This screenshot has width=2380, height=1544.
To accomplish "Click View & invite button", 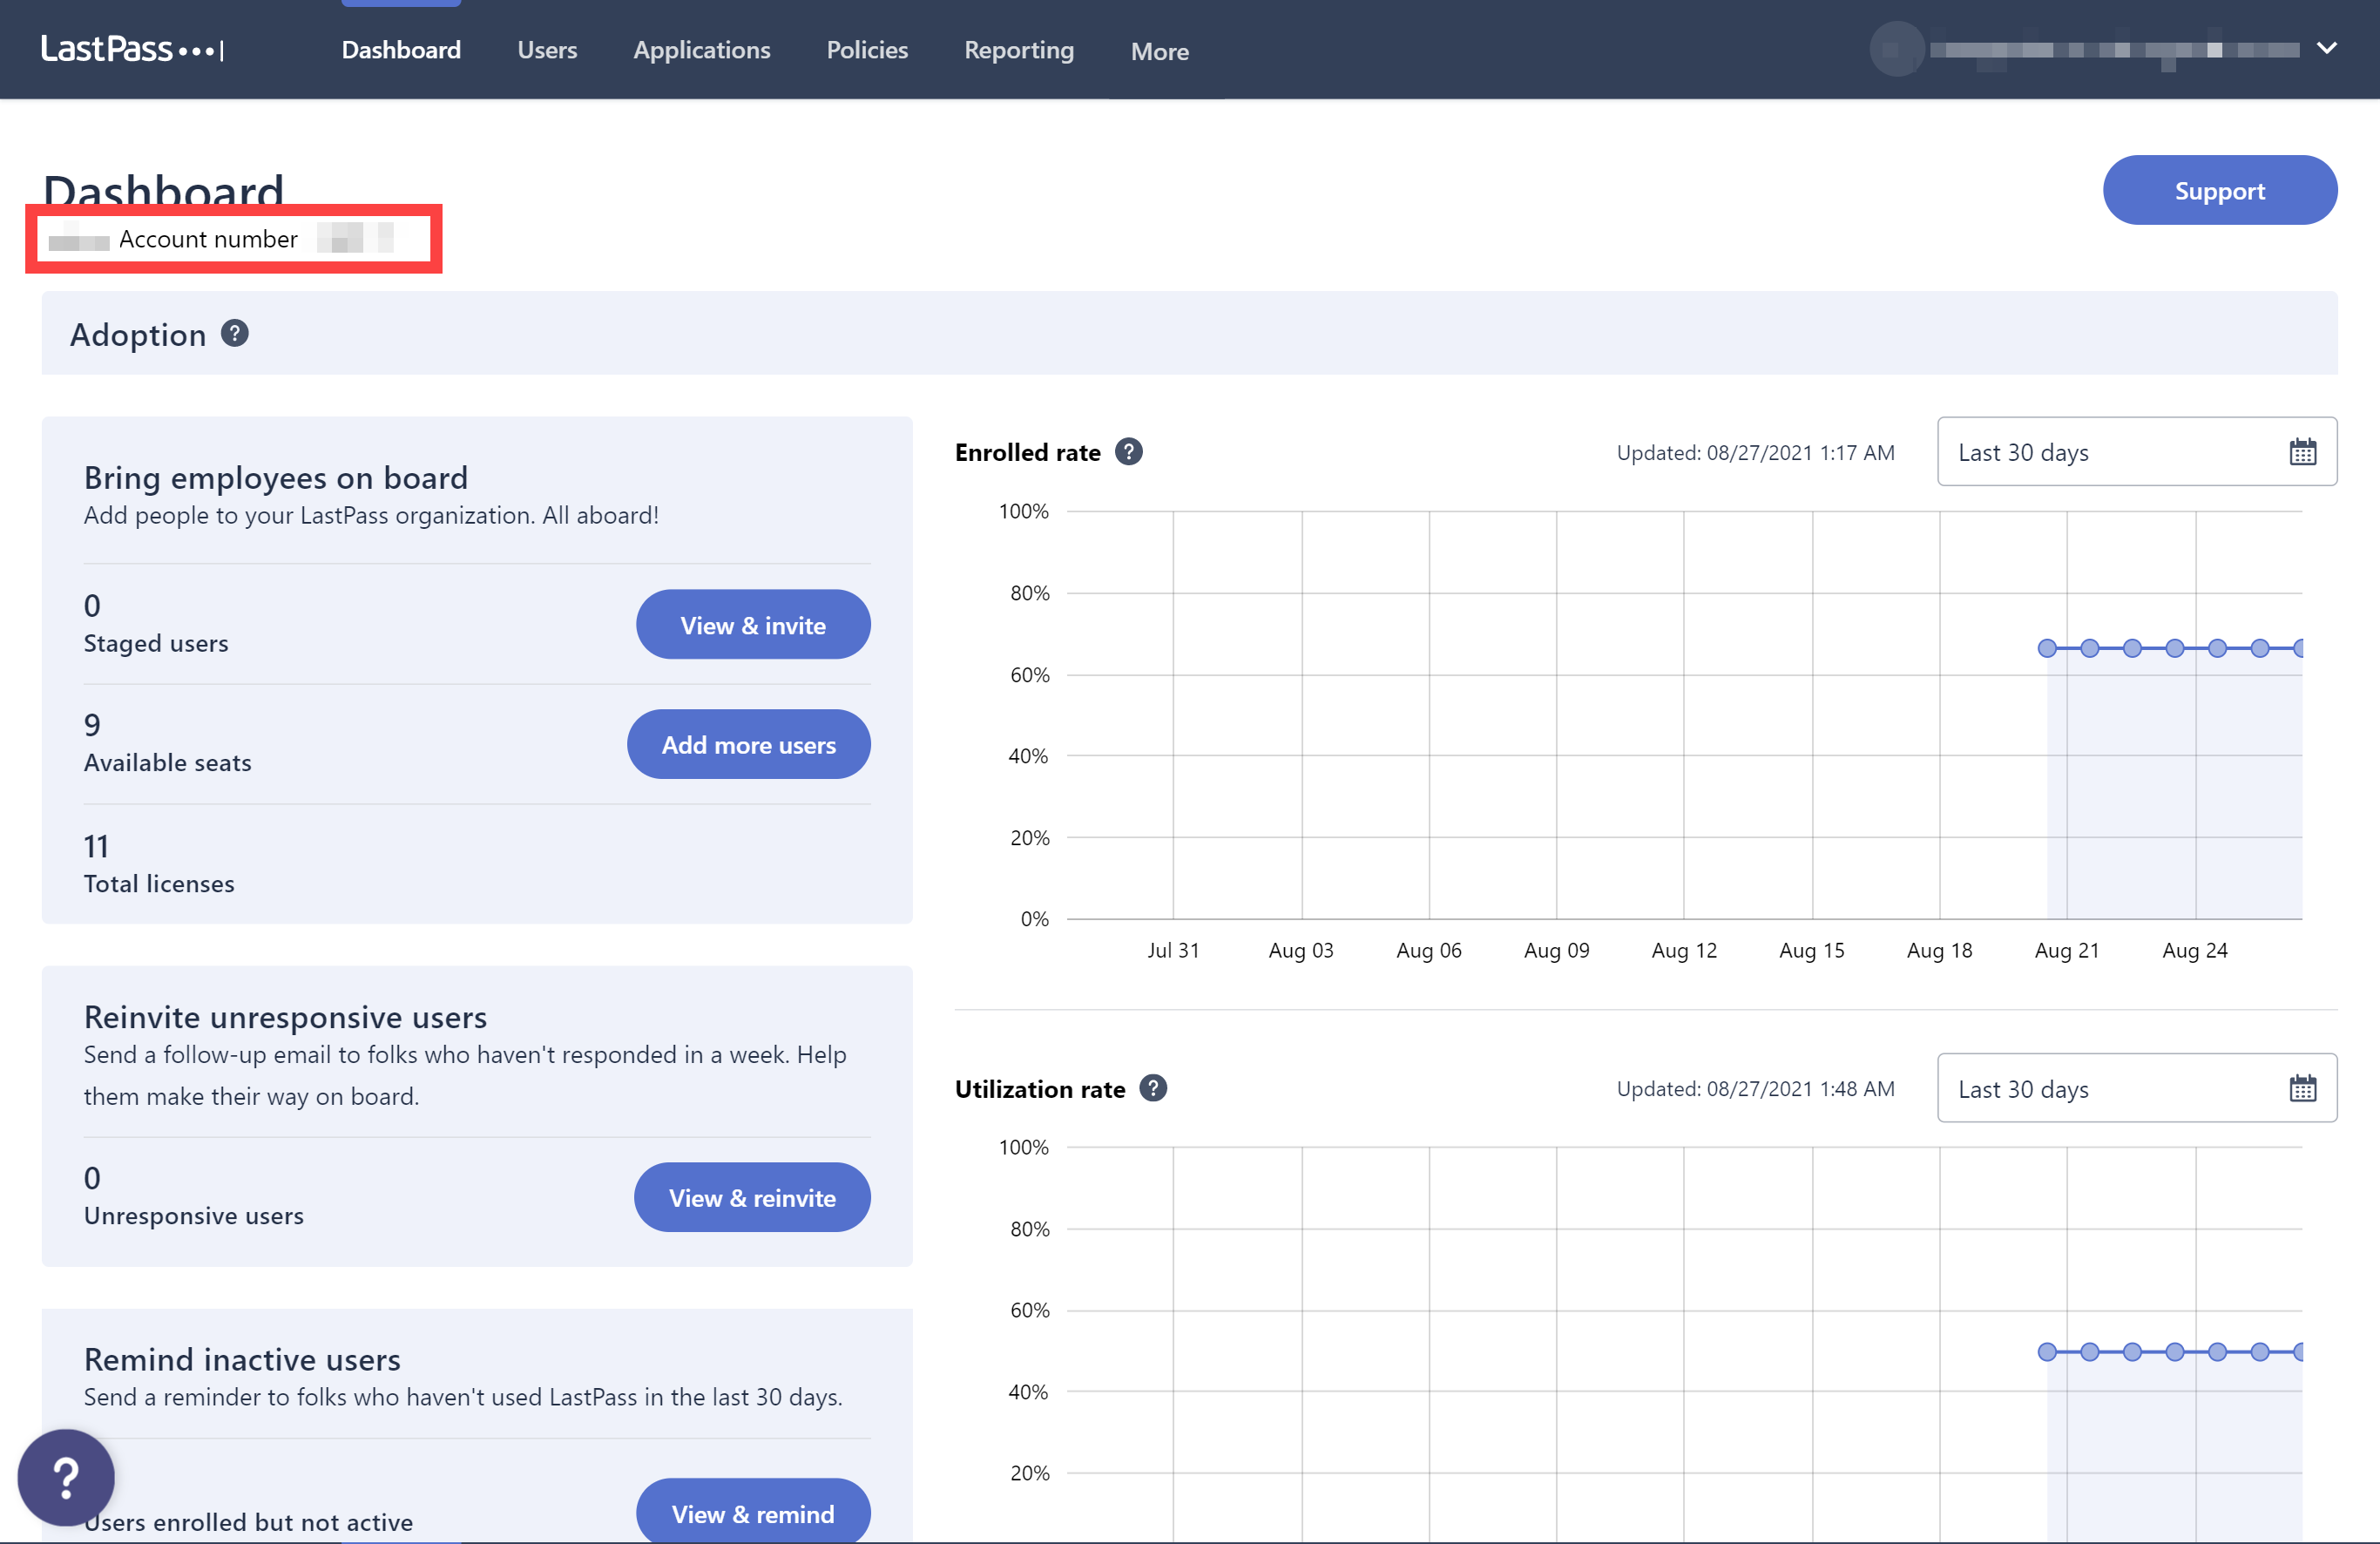I will click(753, 625).
